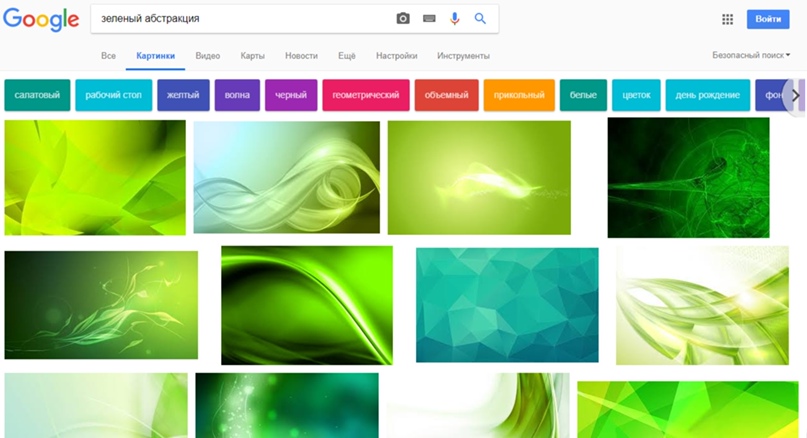Screen dimensions: 807x438
Task: Click the Google logo
Action: point(41,20)
